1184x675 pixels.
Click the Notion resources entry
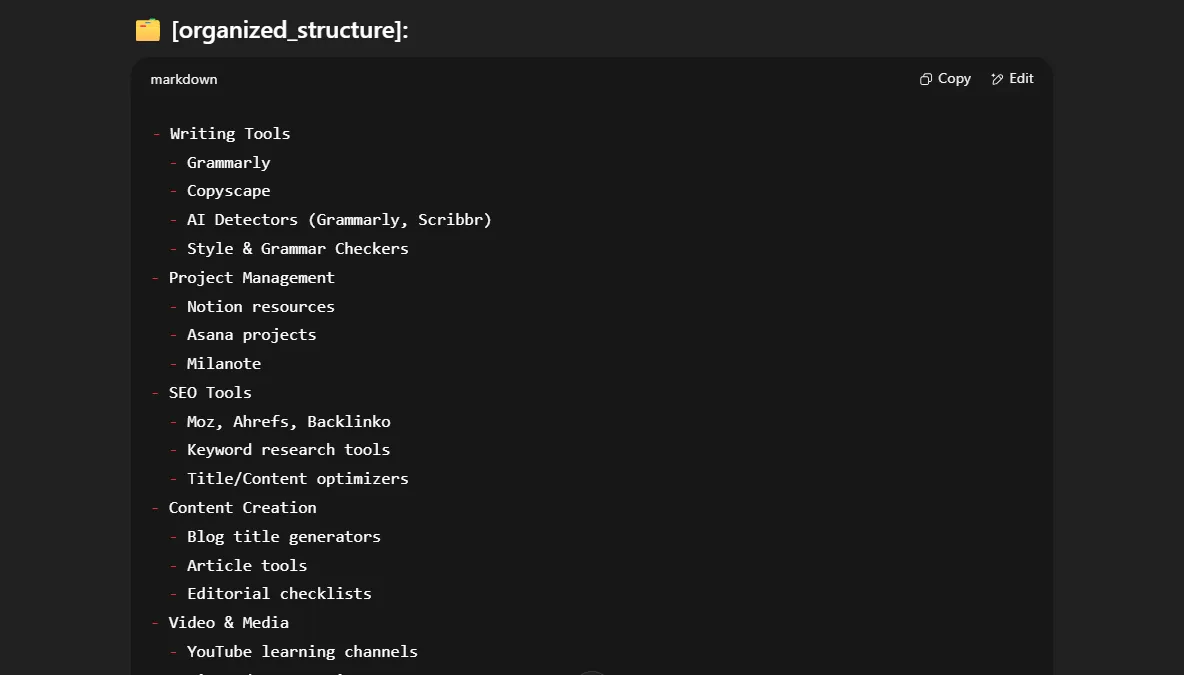click(260, 306)
